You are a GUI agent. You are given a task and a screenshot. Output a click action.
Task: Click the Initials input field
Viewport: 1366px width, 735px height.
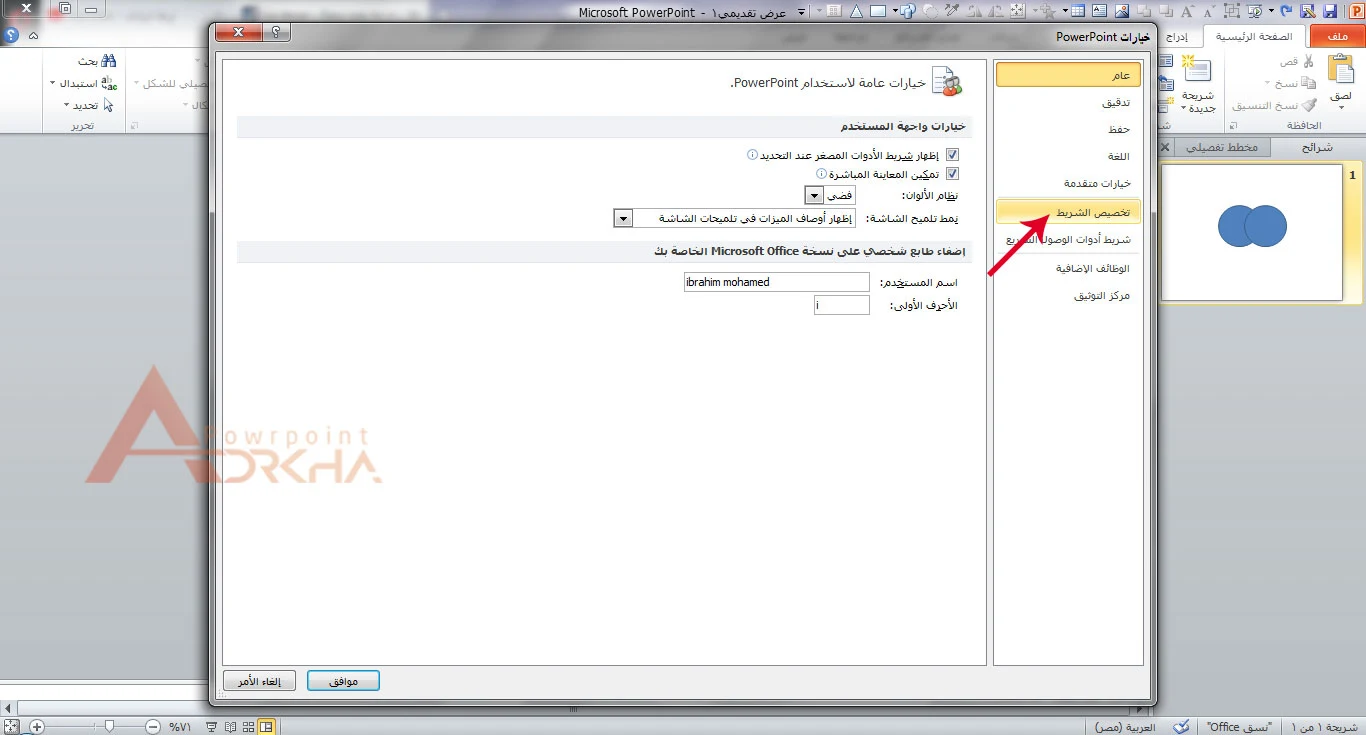coord(842,305)
